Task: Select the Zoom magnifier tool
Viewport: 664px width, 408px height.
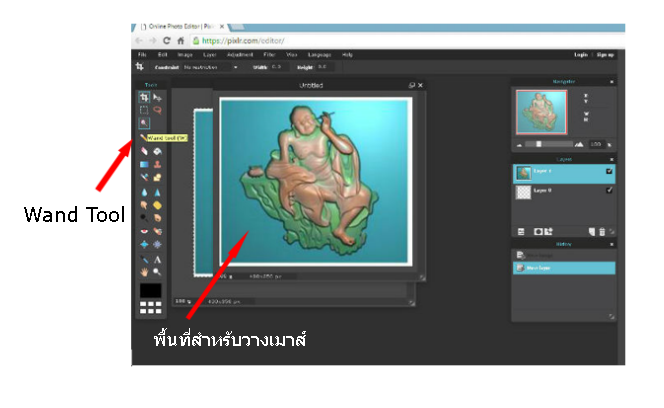Action: [x=158, y=272]
